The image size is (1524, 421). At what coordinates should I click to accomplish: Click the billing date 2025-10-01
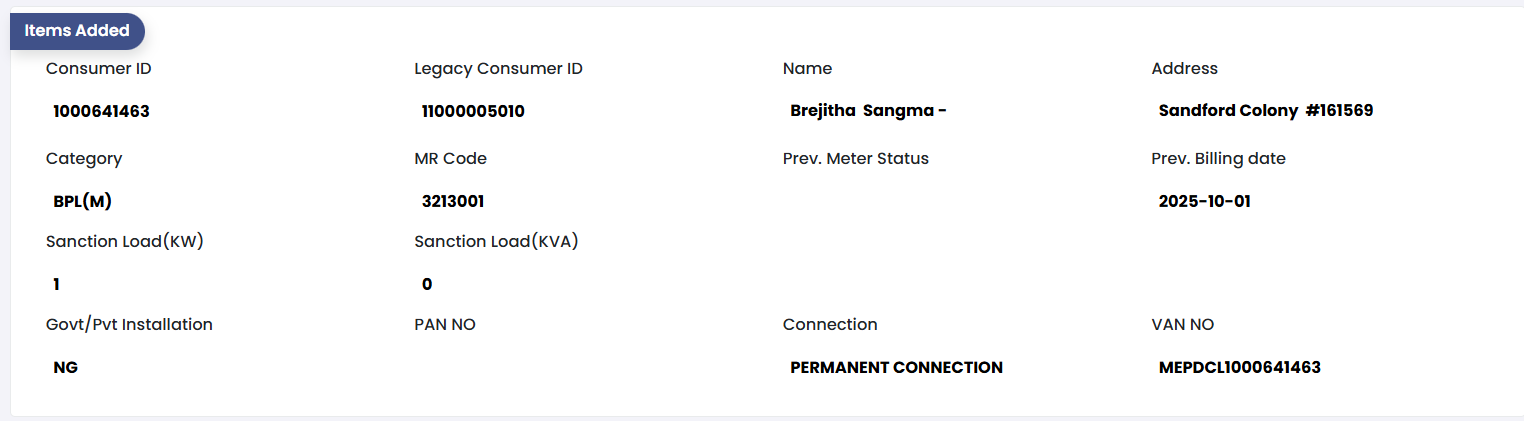1204,201
